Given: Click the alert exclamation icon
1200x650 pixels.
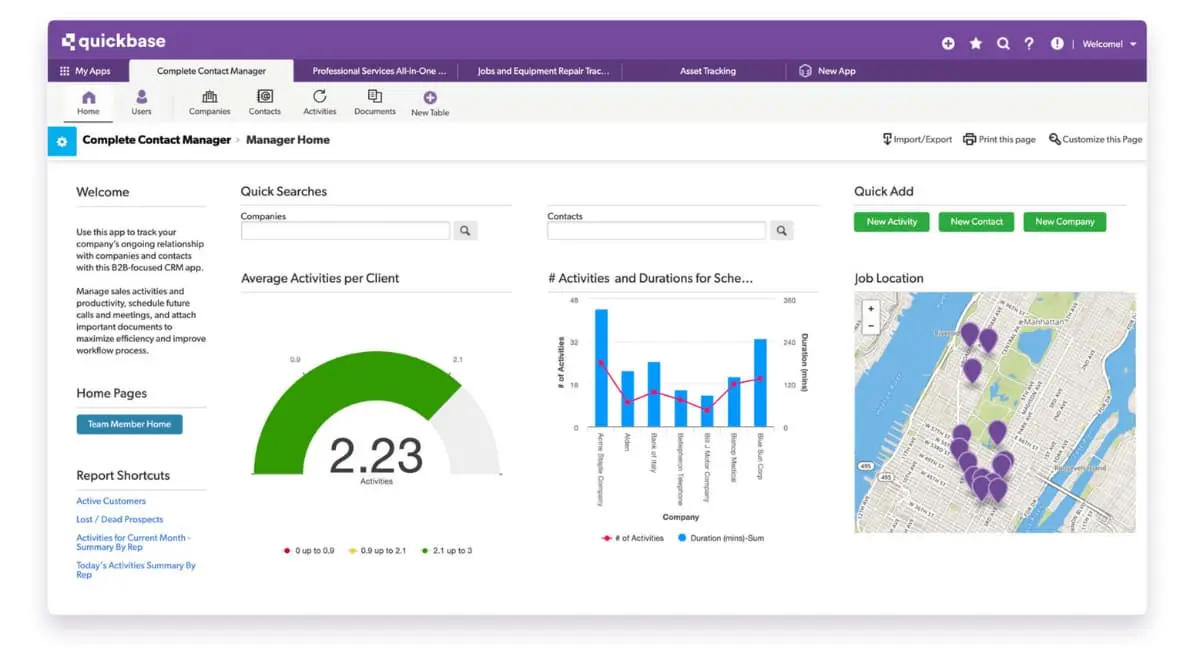Looking at the screenshot, I should [x=1057, y=44].
